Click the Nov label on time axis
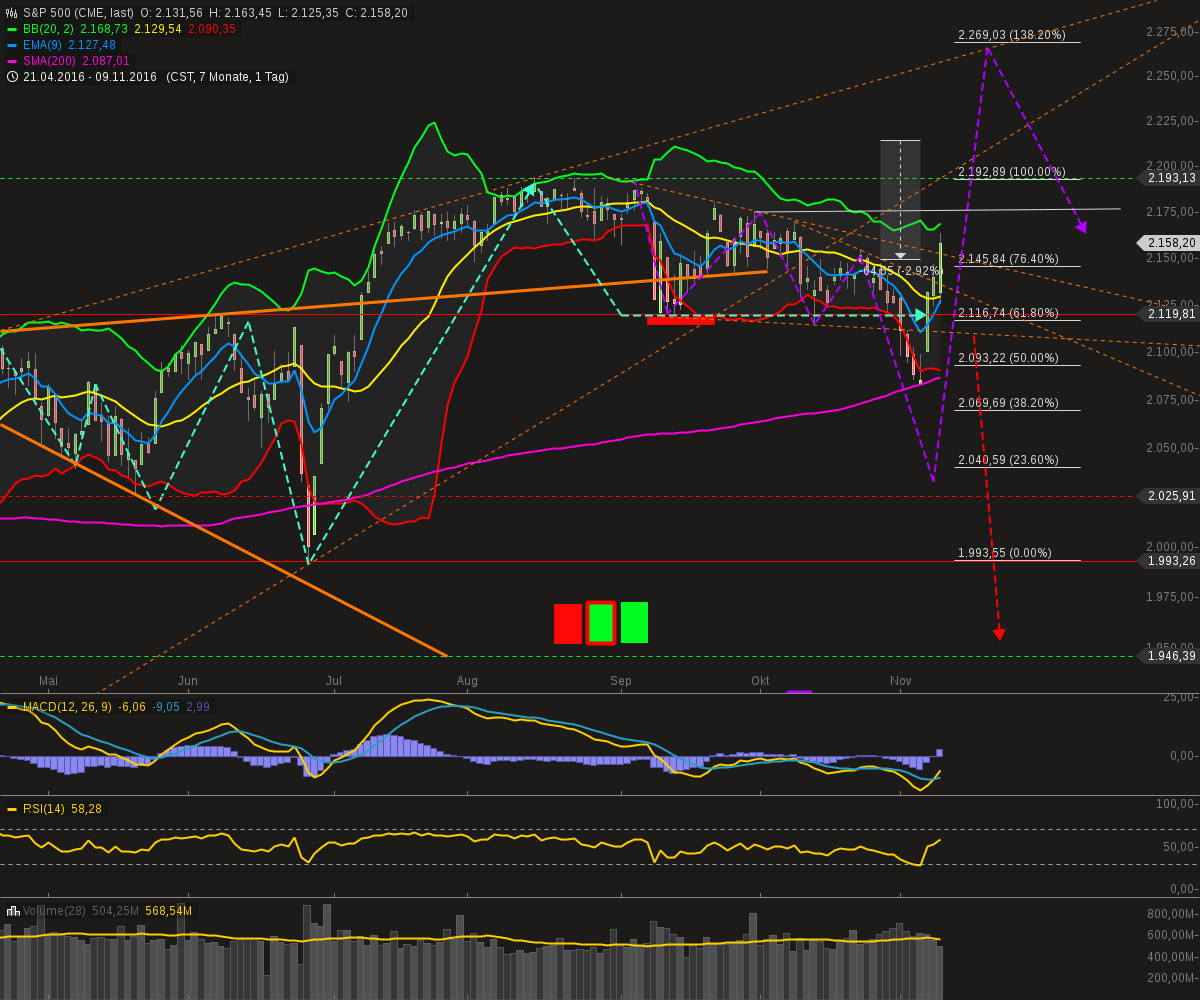The width and height of the screenshot is (1200, 1000). click(901, 680)
